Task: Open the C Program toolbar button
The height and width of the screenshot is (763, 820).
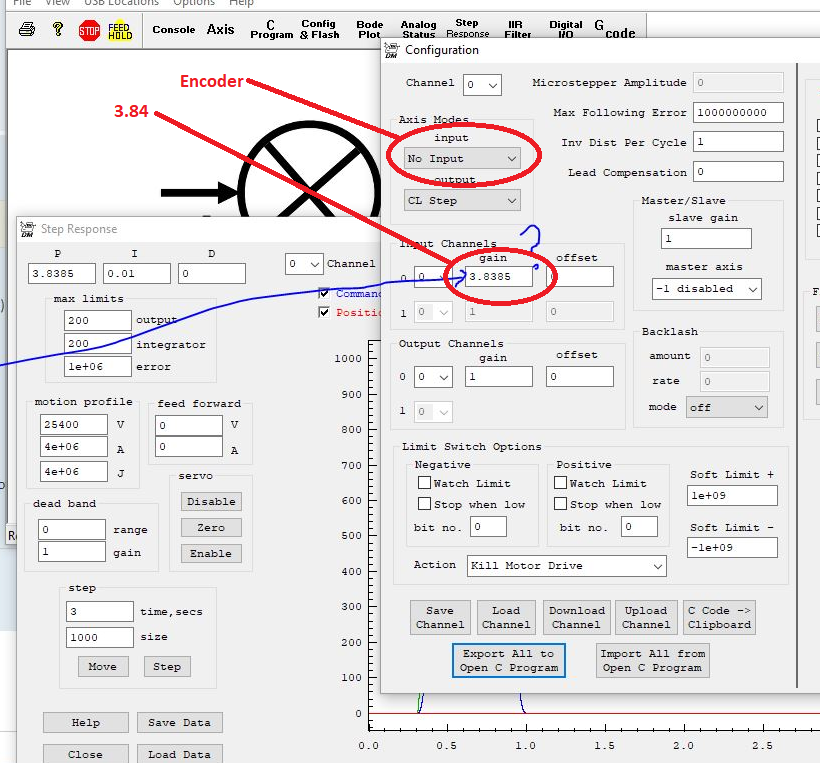Action: pos(271,29)
